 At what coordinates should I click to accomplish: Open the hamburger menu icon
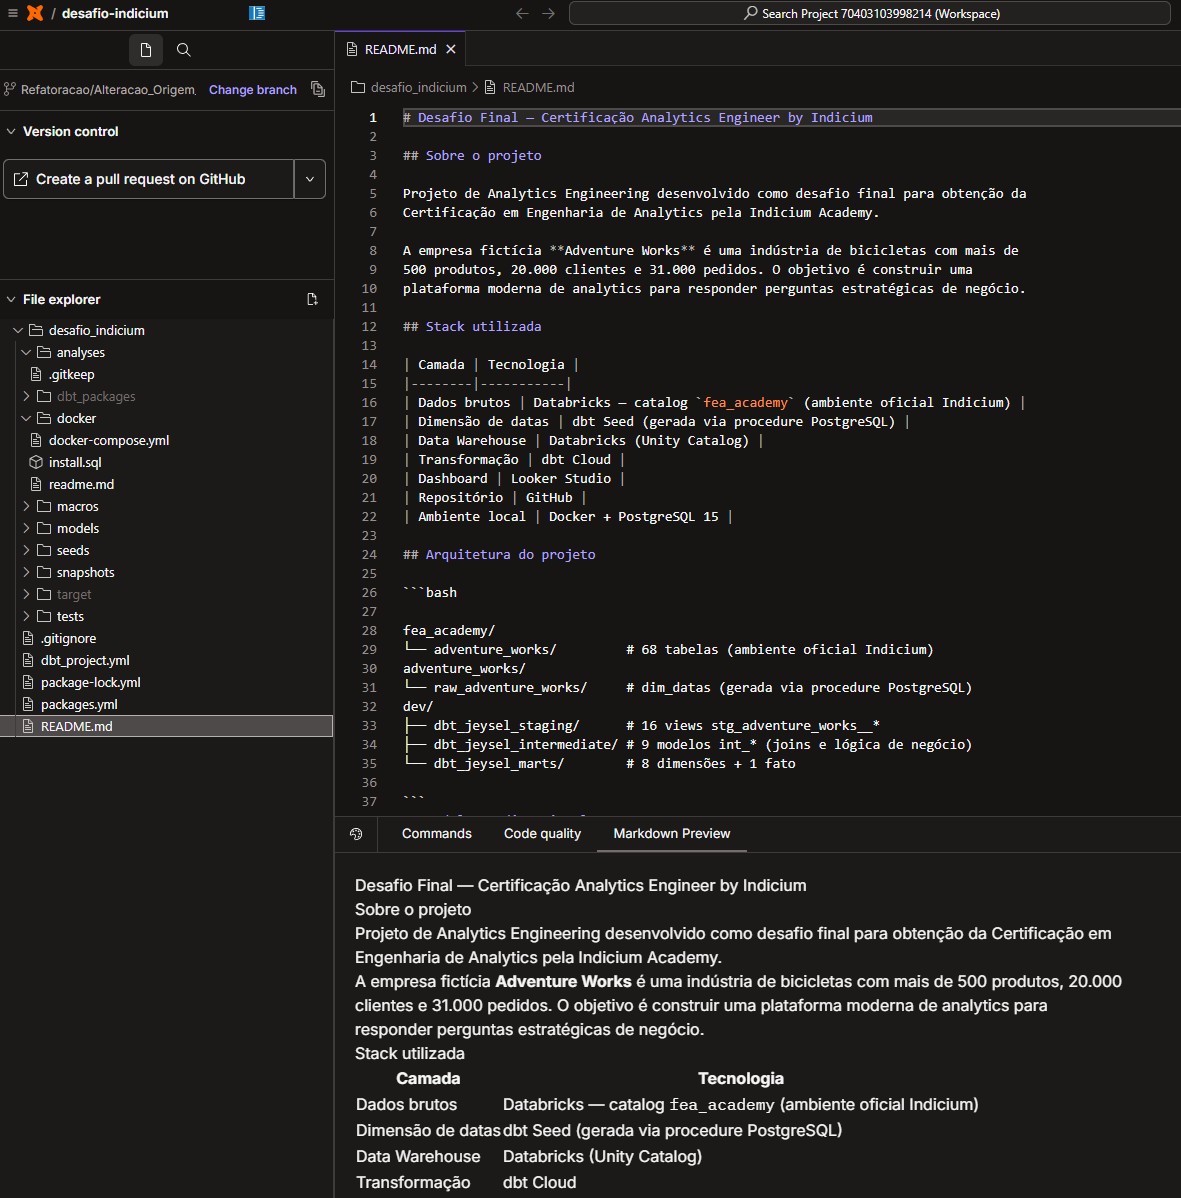pos(13,13)
